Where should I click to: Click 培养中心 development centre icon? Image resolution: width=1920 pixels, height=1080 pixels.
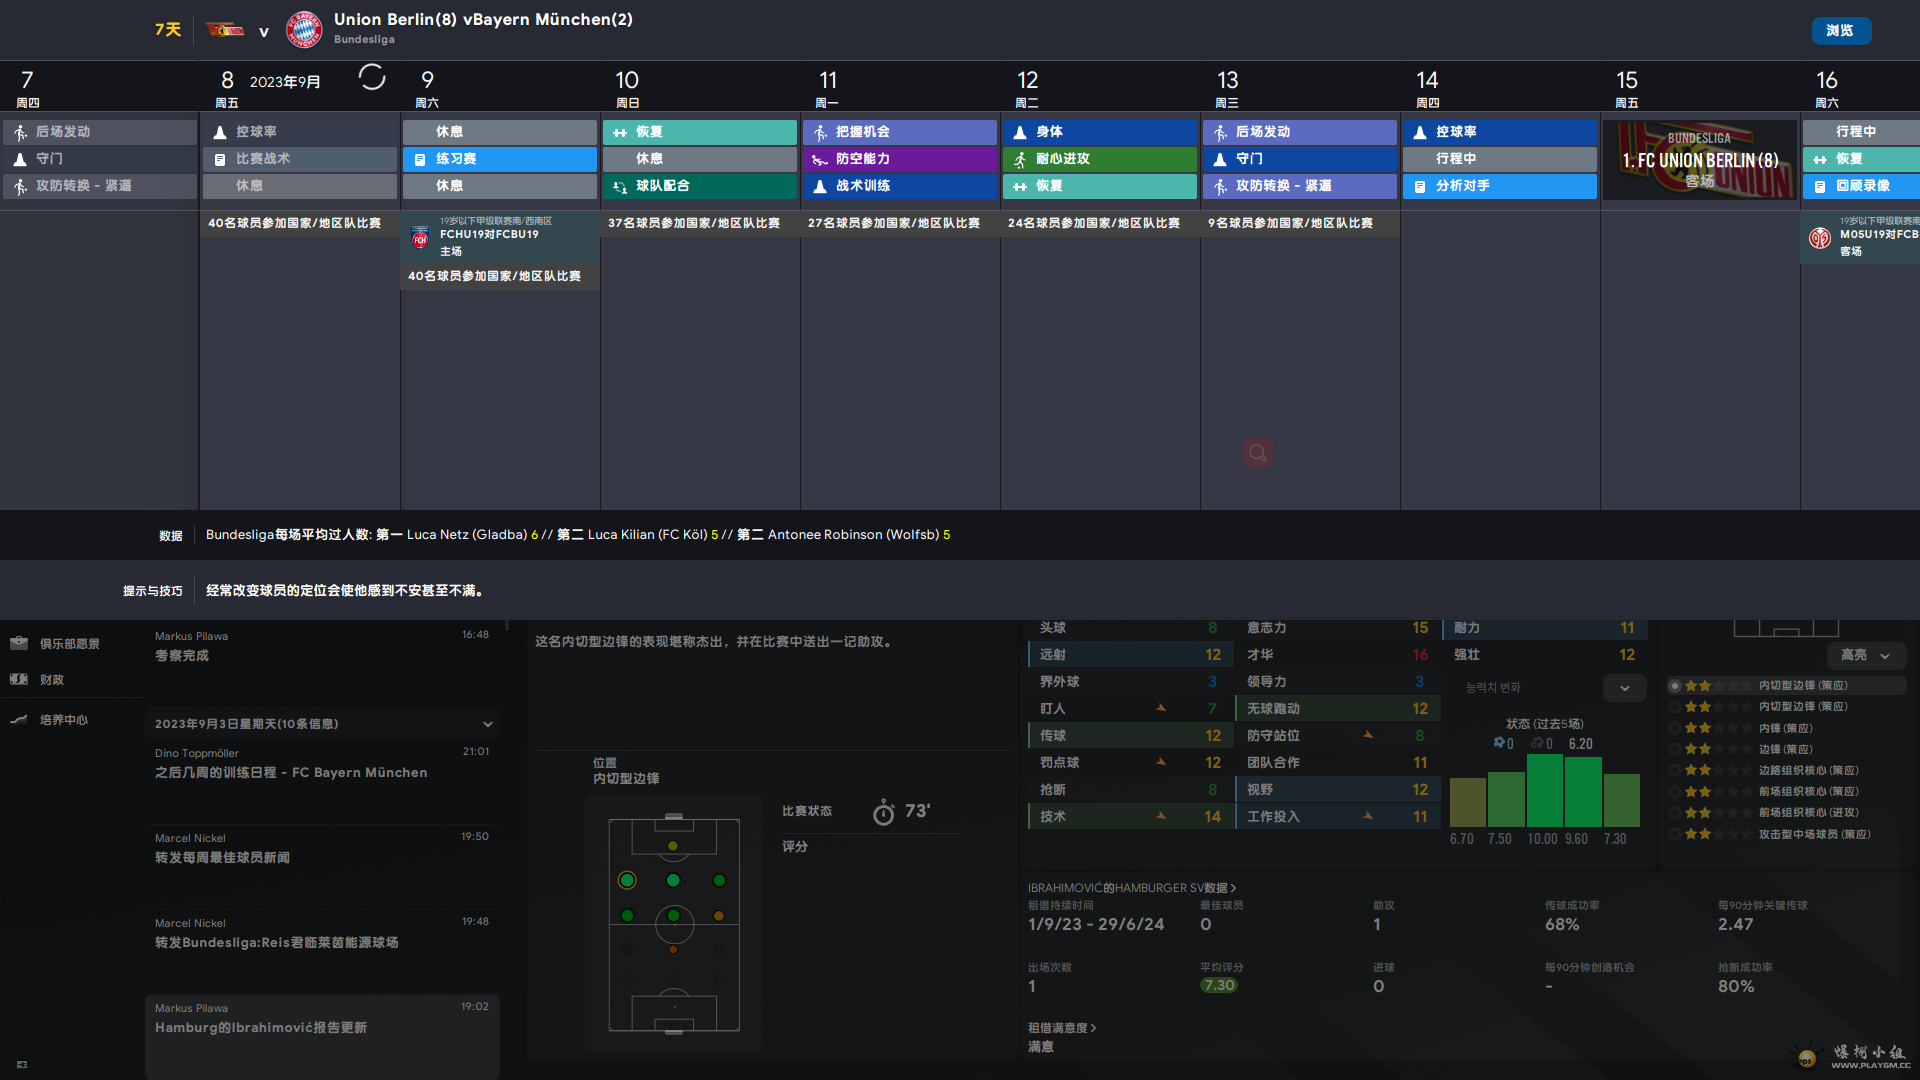[x=19, y=719]
